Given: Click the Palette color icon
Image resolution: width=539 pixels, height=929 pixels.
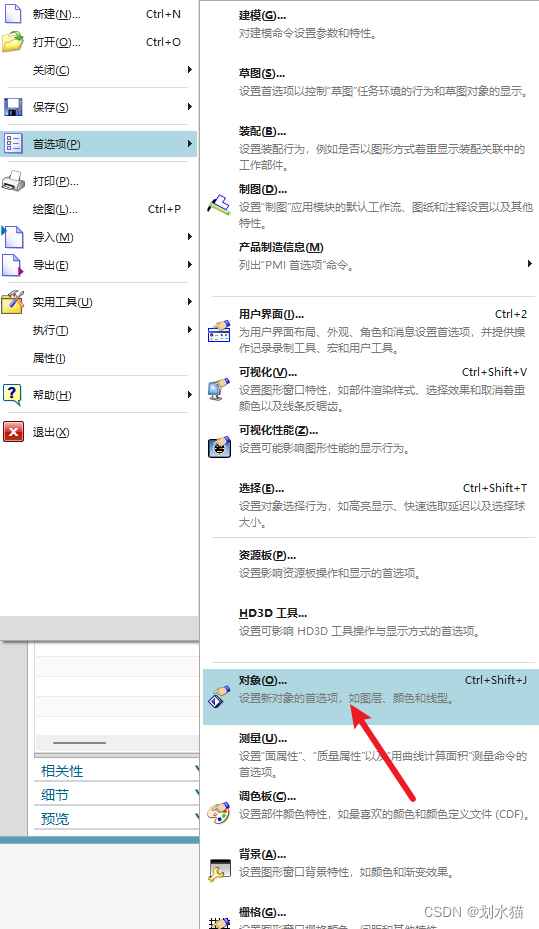Looking at the screenshot, I should tap(219, 812).
